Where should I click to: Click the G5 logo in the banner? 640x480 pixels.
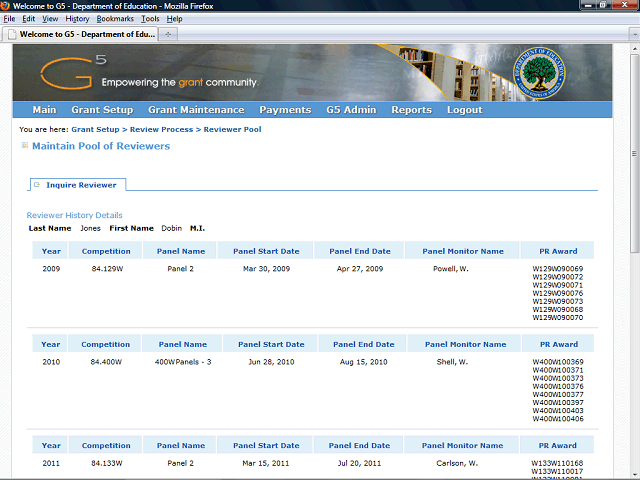[73, 72]
